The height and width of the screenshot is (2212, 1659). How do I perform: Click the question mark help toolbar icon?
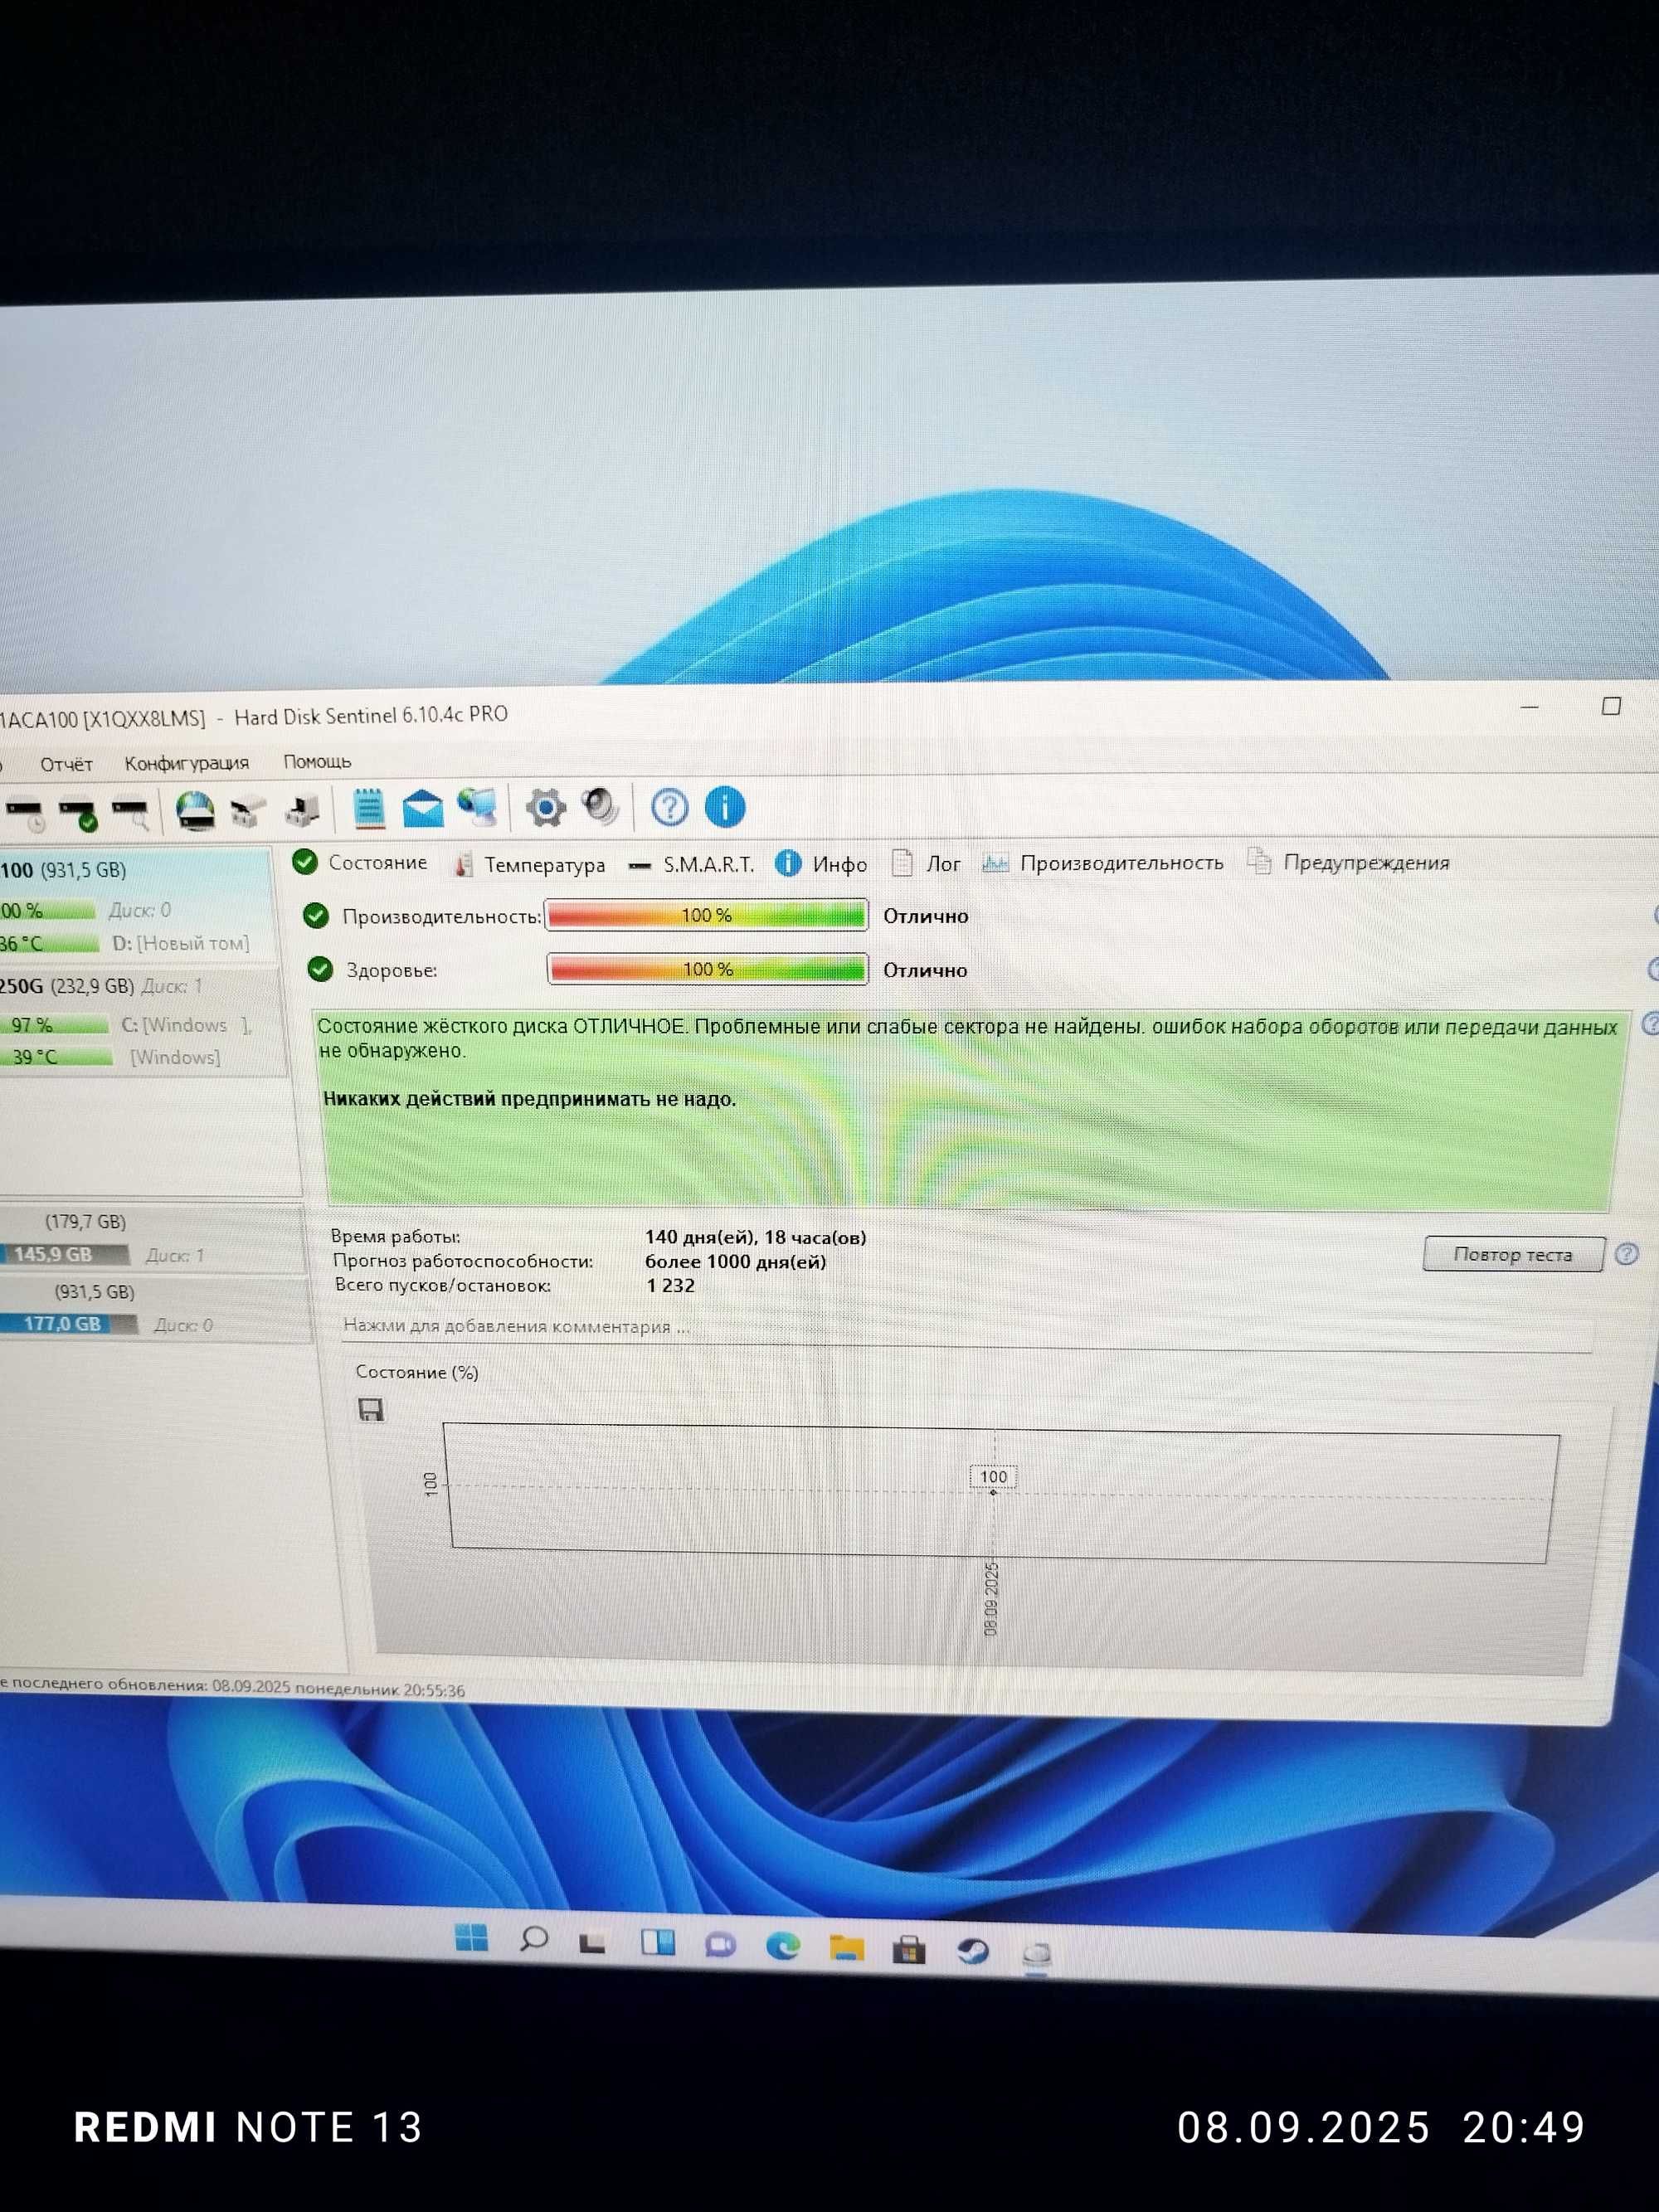click(x=669, y=806)
